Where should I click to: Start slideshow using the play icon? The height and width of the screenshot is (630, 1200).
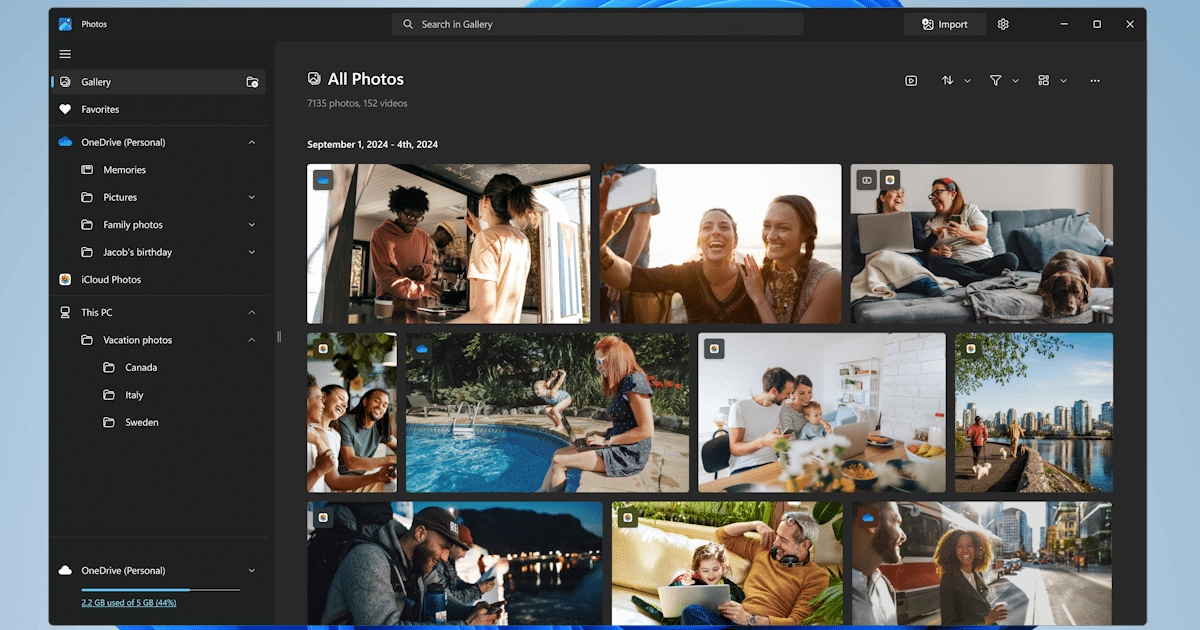(x=911, y=81)
